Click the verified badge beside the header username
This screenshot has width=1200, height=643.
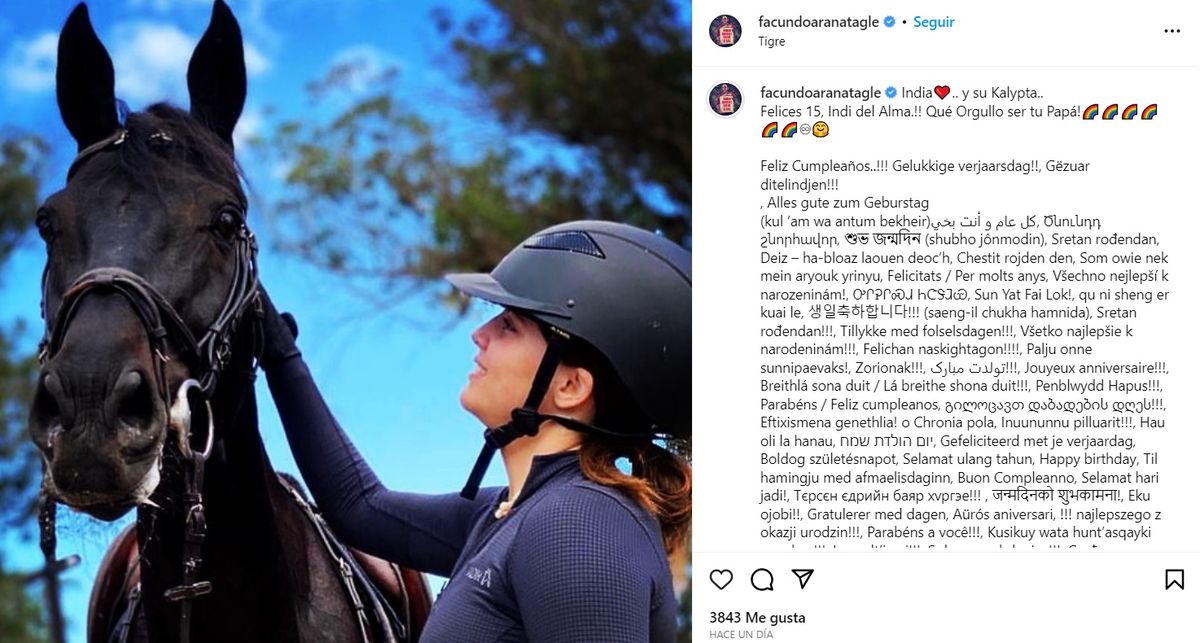(x=889, y=22)
